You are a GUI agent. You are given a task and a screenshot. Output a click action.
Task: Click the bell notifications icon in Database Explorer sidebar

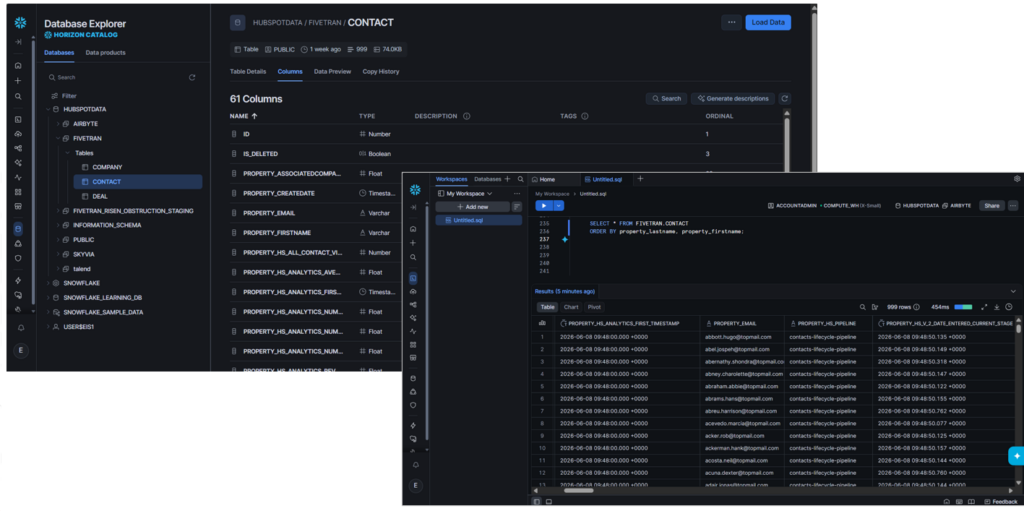click(x=20, y=327)
